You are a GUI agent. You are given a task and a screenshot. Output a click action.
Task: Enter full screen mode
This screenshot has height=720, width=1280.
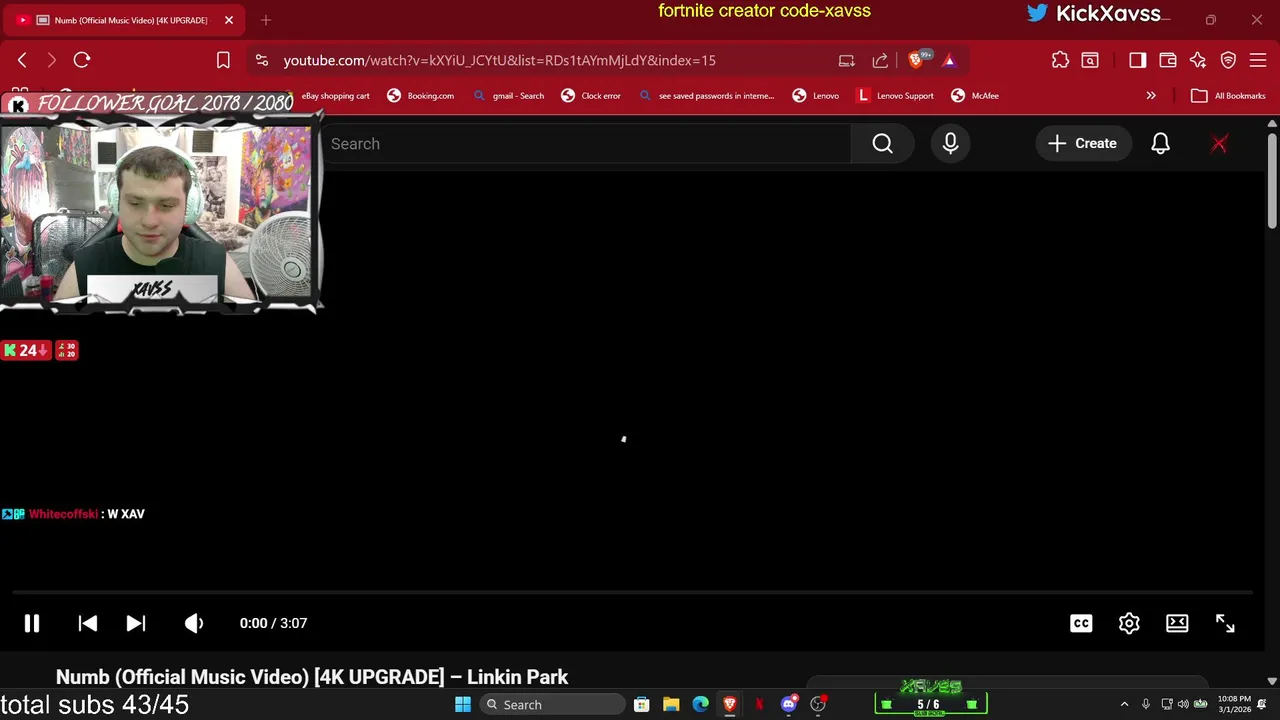point(1225,623)
